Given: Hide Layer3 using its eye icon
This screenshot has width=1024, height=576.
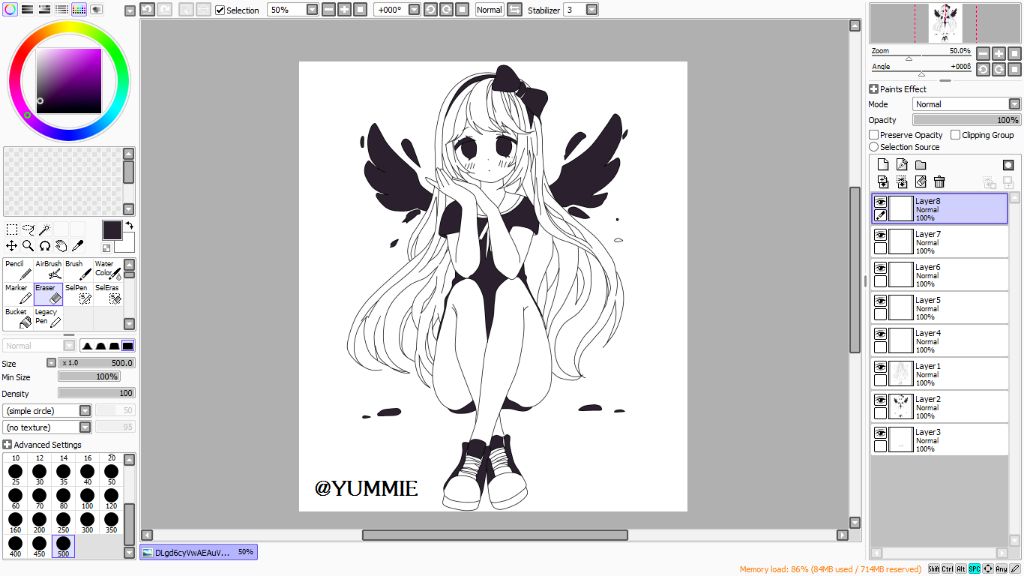Looking at the screenshot, I should tap(880, 433).
